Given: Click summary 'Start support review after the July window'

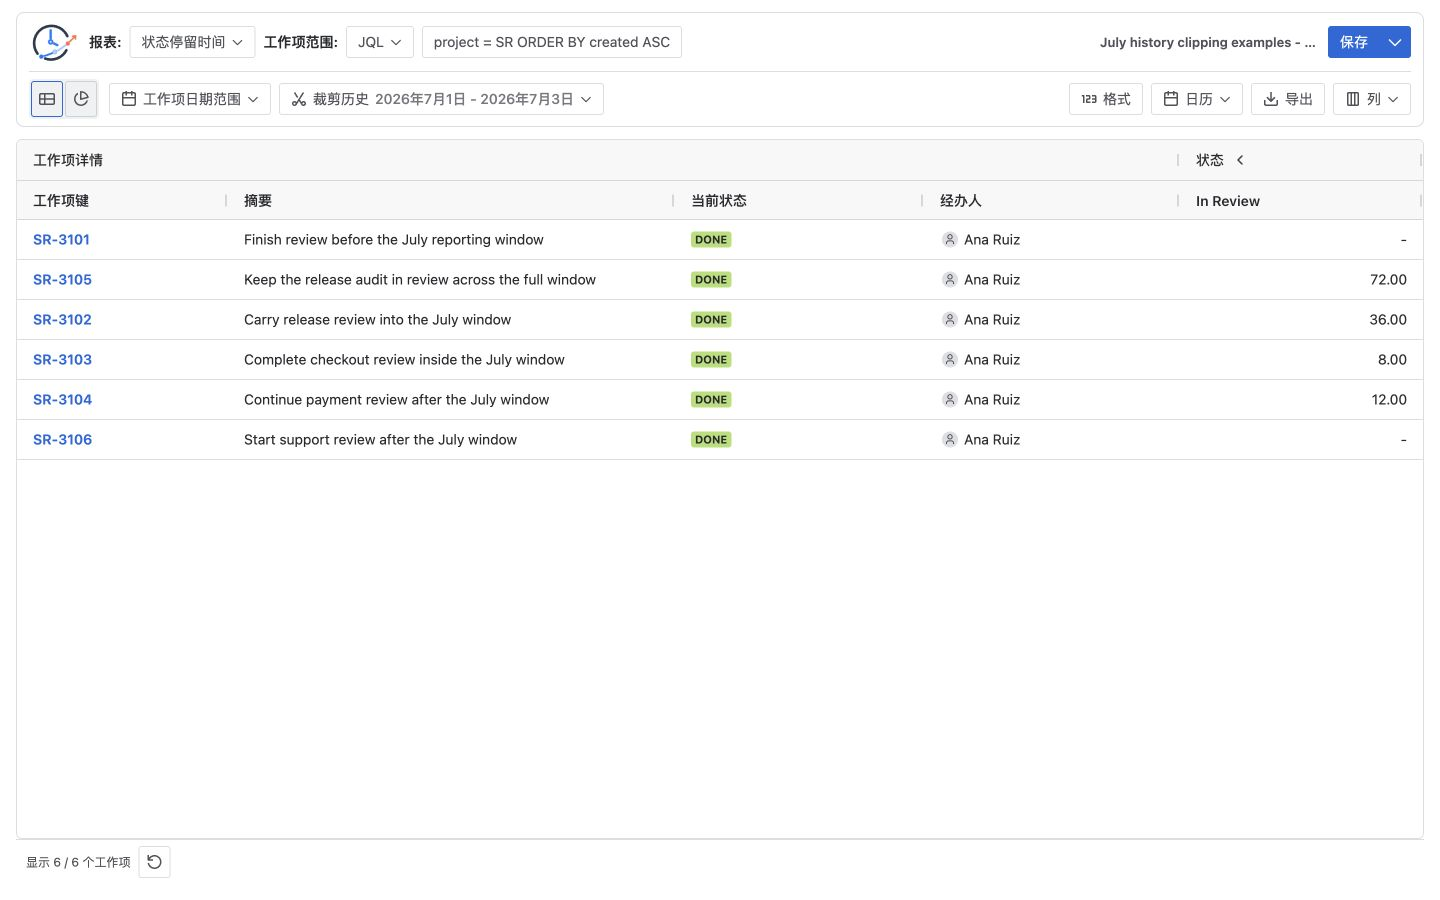Looking at the screenshot, I should pyautogui.click(x=380, y=440).
